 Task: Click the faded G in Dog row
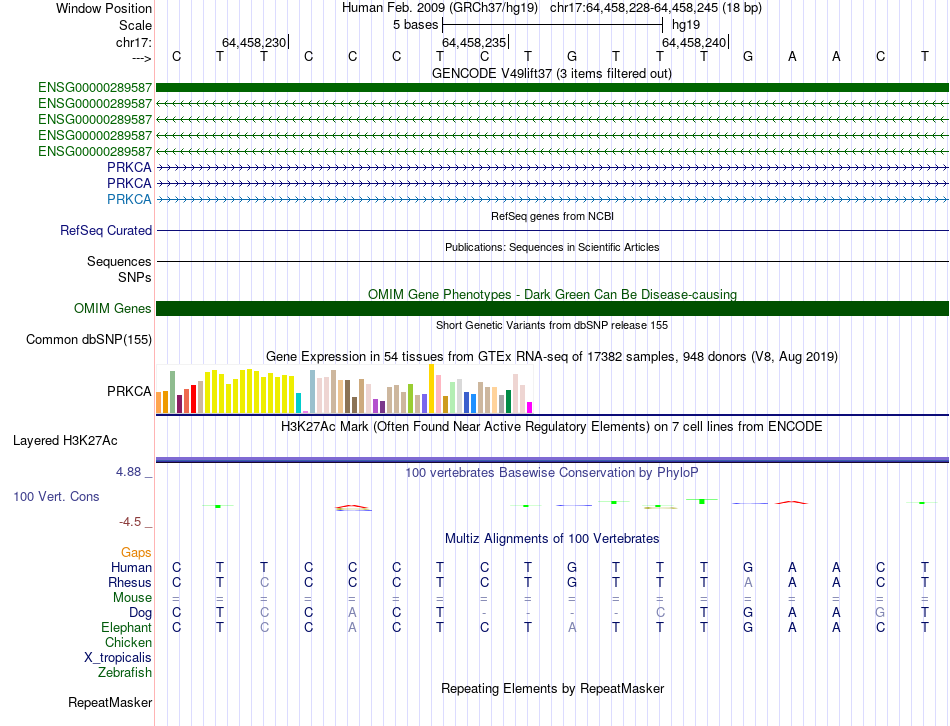(880, 613)
